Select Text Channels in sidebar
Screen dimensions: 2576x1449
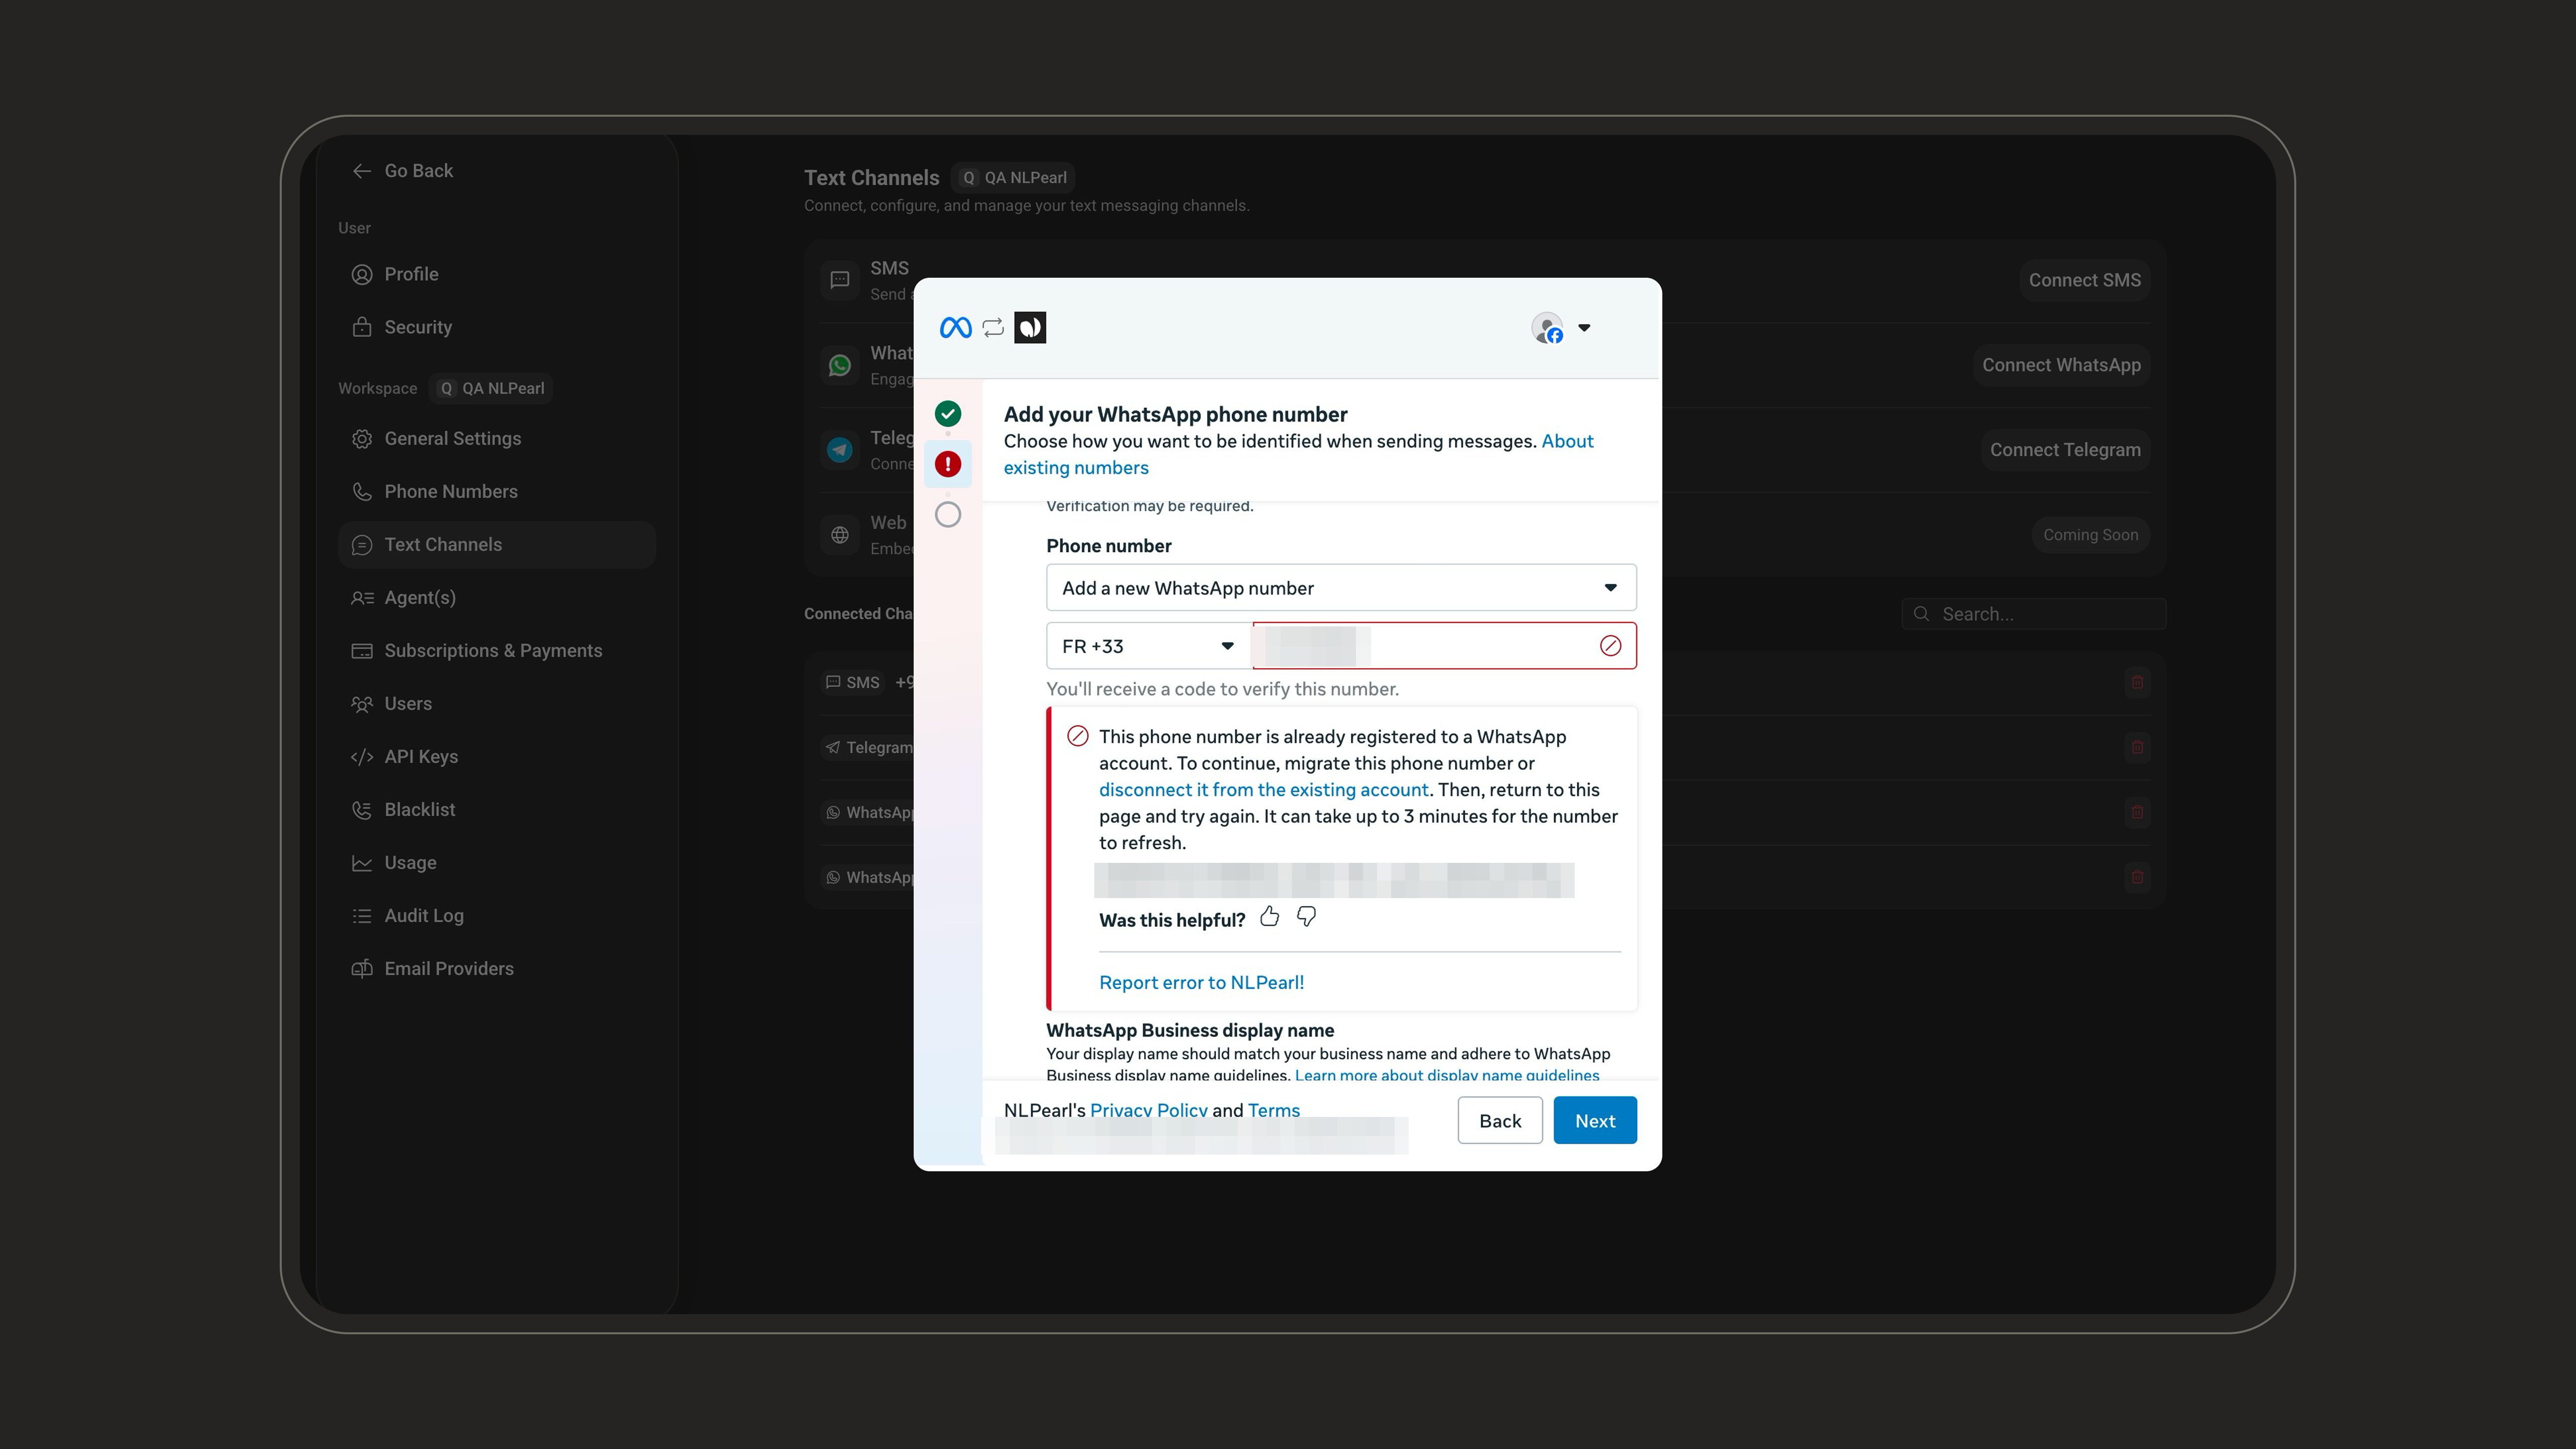point(496,544)
